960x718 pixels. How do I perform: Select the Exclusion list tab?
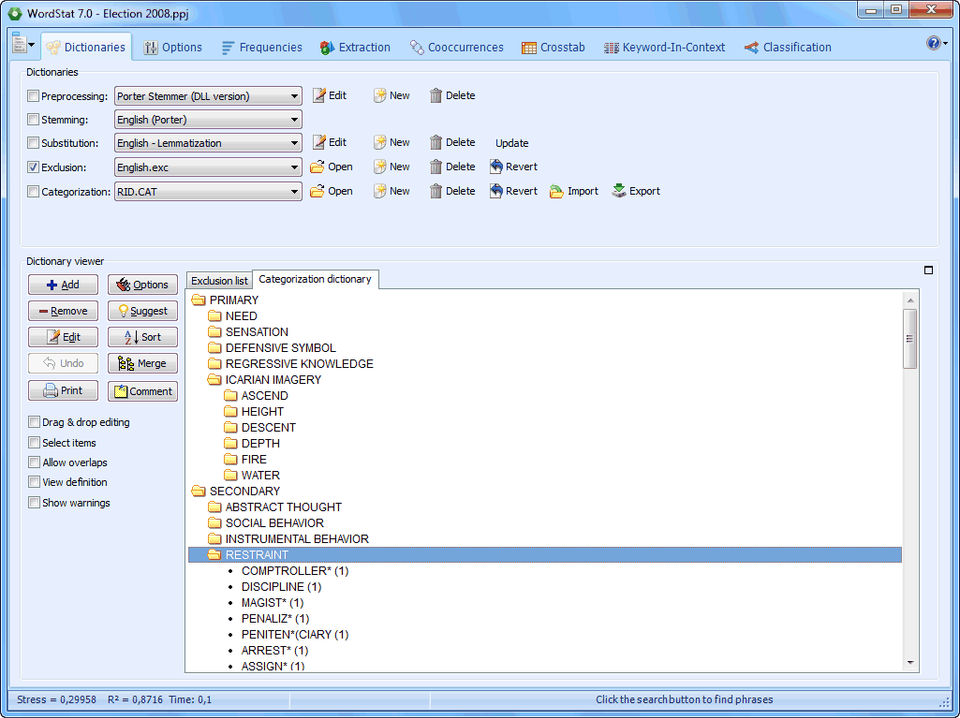219,280
